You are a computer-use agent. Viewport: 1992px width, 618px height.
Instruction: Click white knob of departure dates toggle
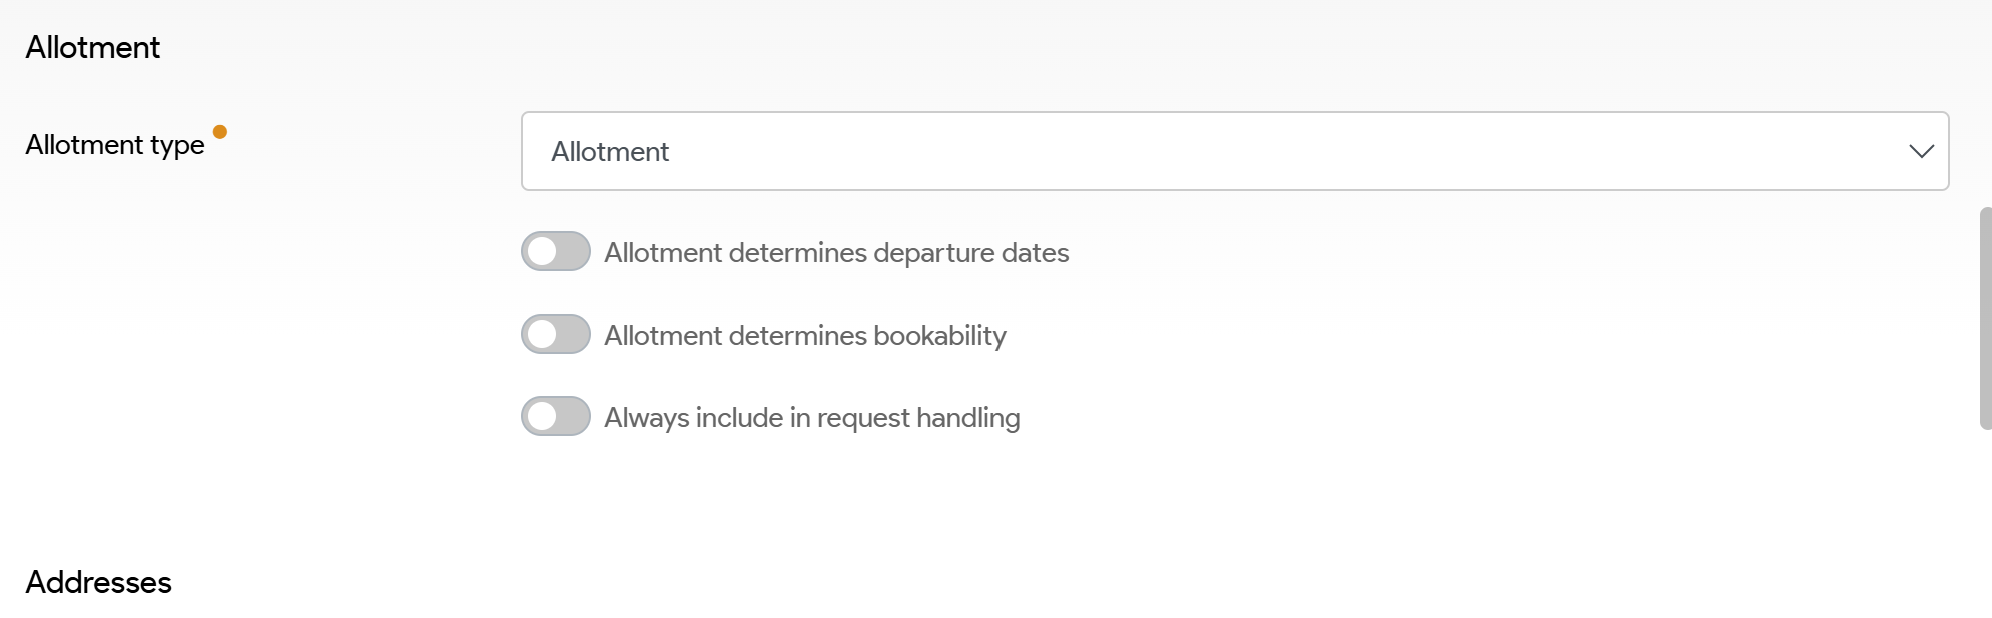[542, 252]
